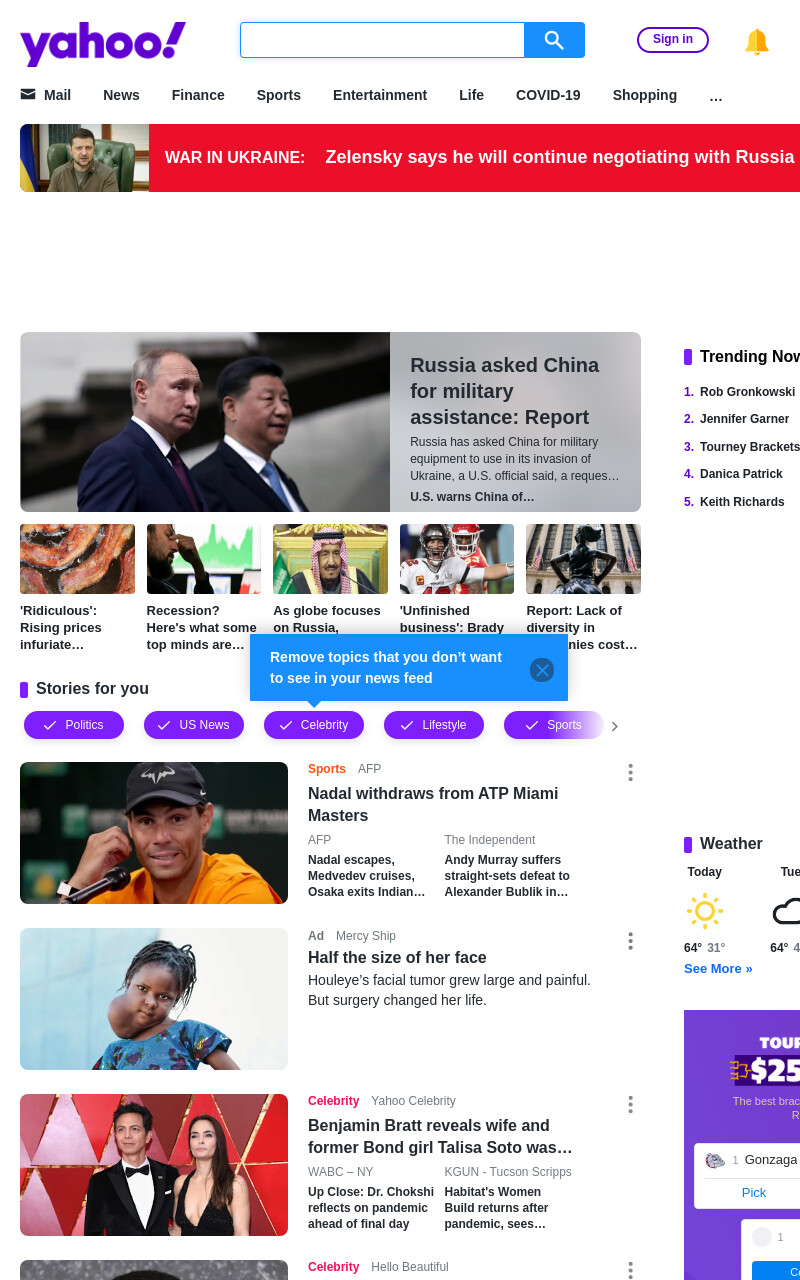The height and width of the screenshot is (1280, 800).
Task: Open the Benjamin Bratt red carpet photo
Action: tap(154, 1165)
